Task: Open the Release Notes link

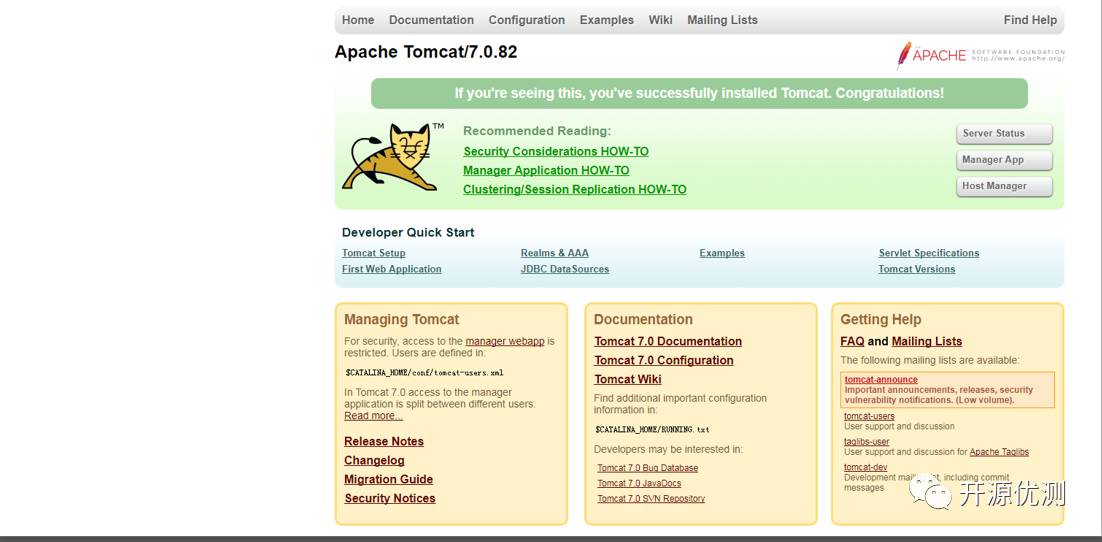Action: coord(384,441)
